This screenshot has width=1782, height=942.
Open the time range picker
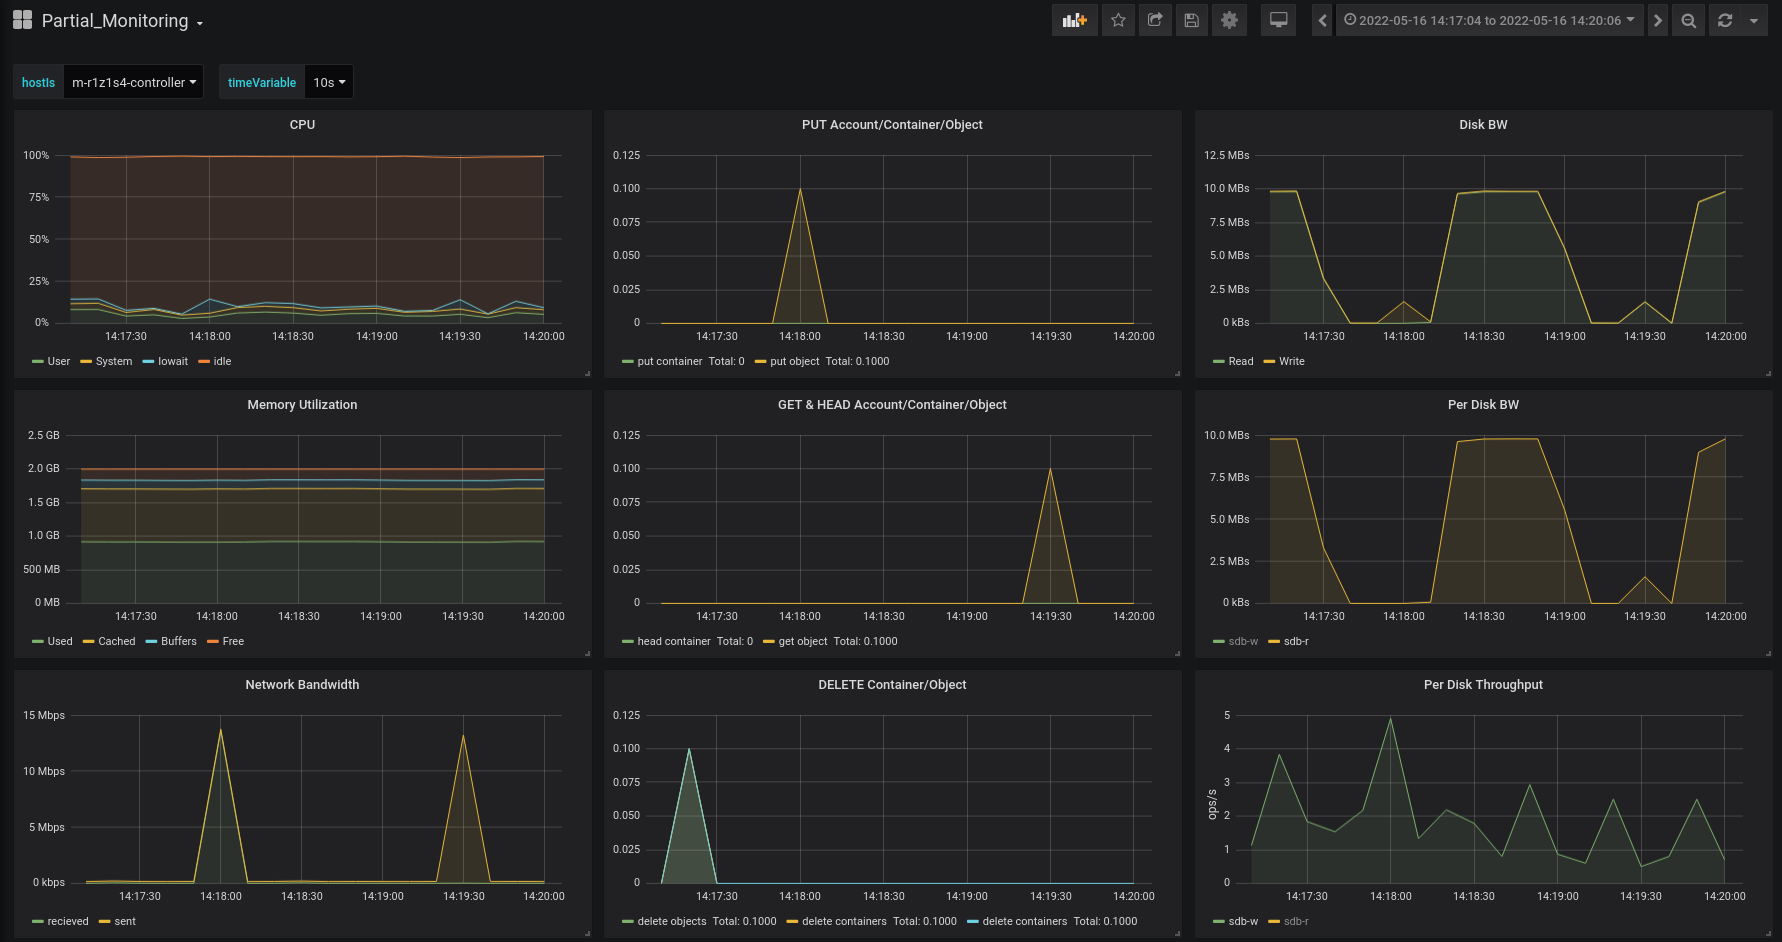[1489, 20]
